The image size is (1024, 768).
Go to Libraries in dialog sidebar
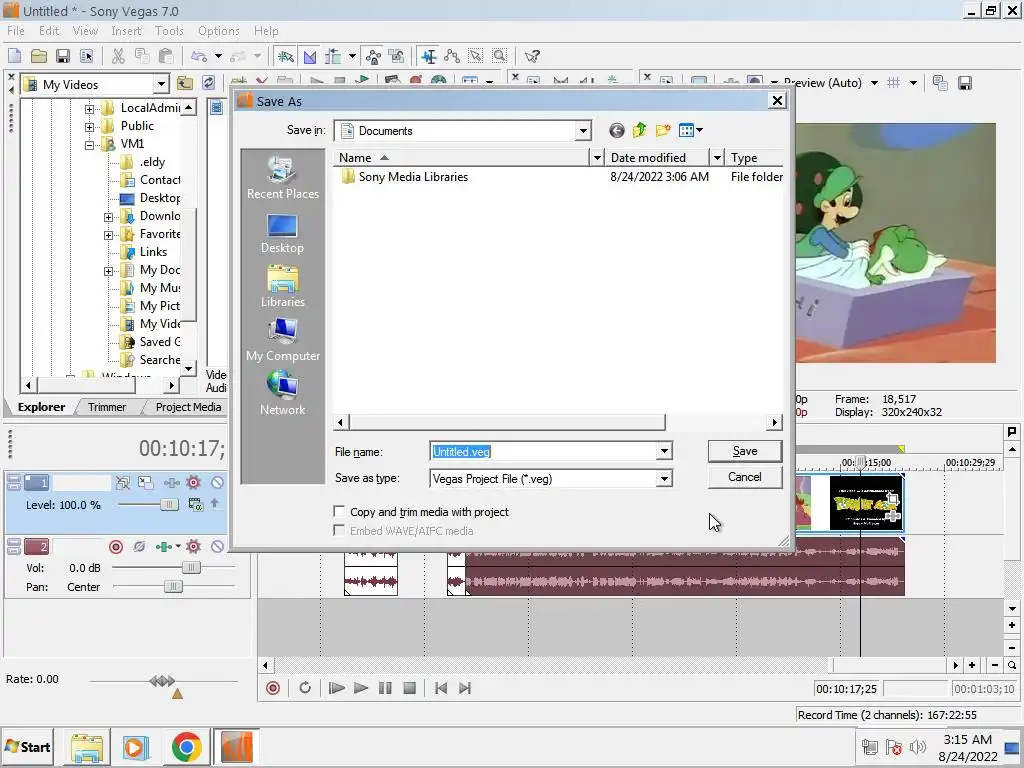[x=283, y=286]
